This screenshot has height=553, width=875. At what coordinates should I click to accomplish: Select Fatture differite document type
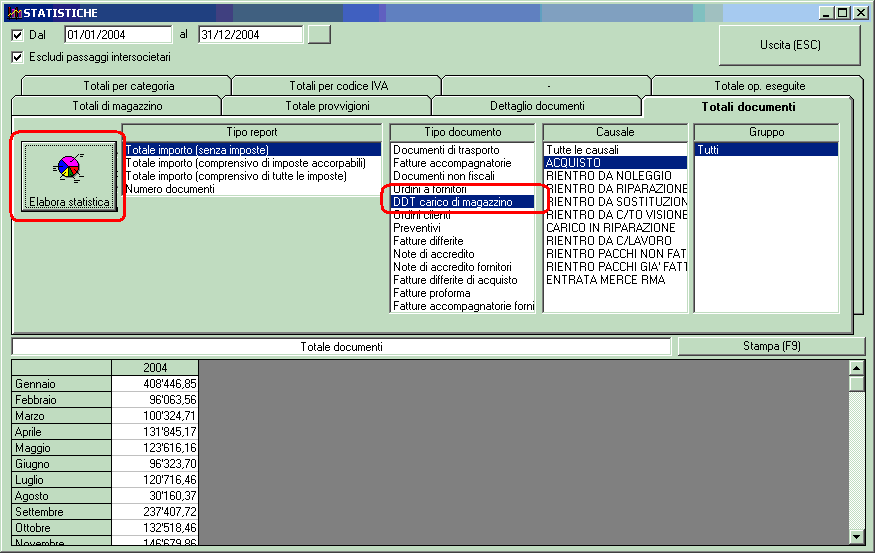point(463,241)
